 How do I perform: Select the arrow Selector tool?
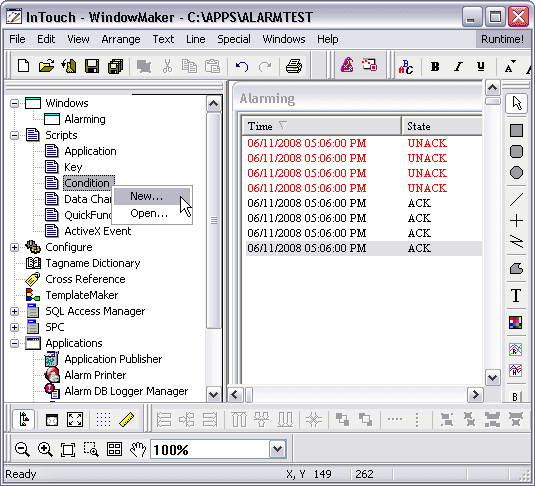517,103
